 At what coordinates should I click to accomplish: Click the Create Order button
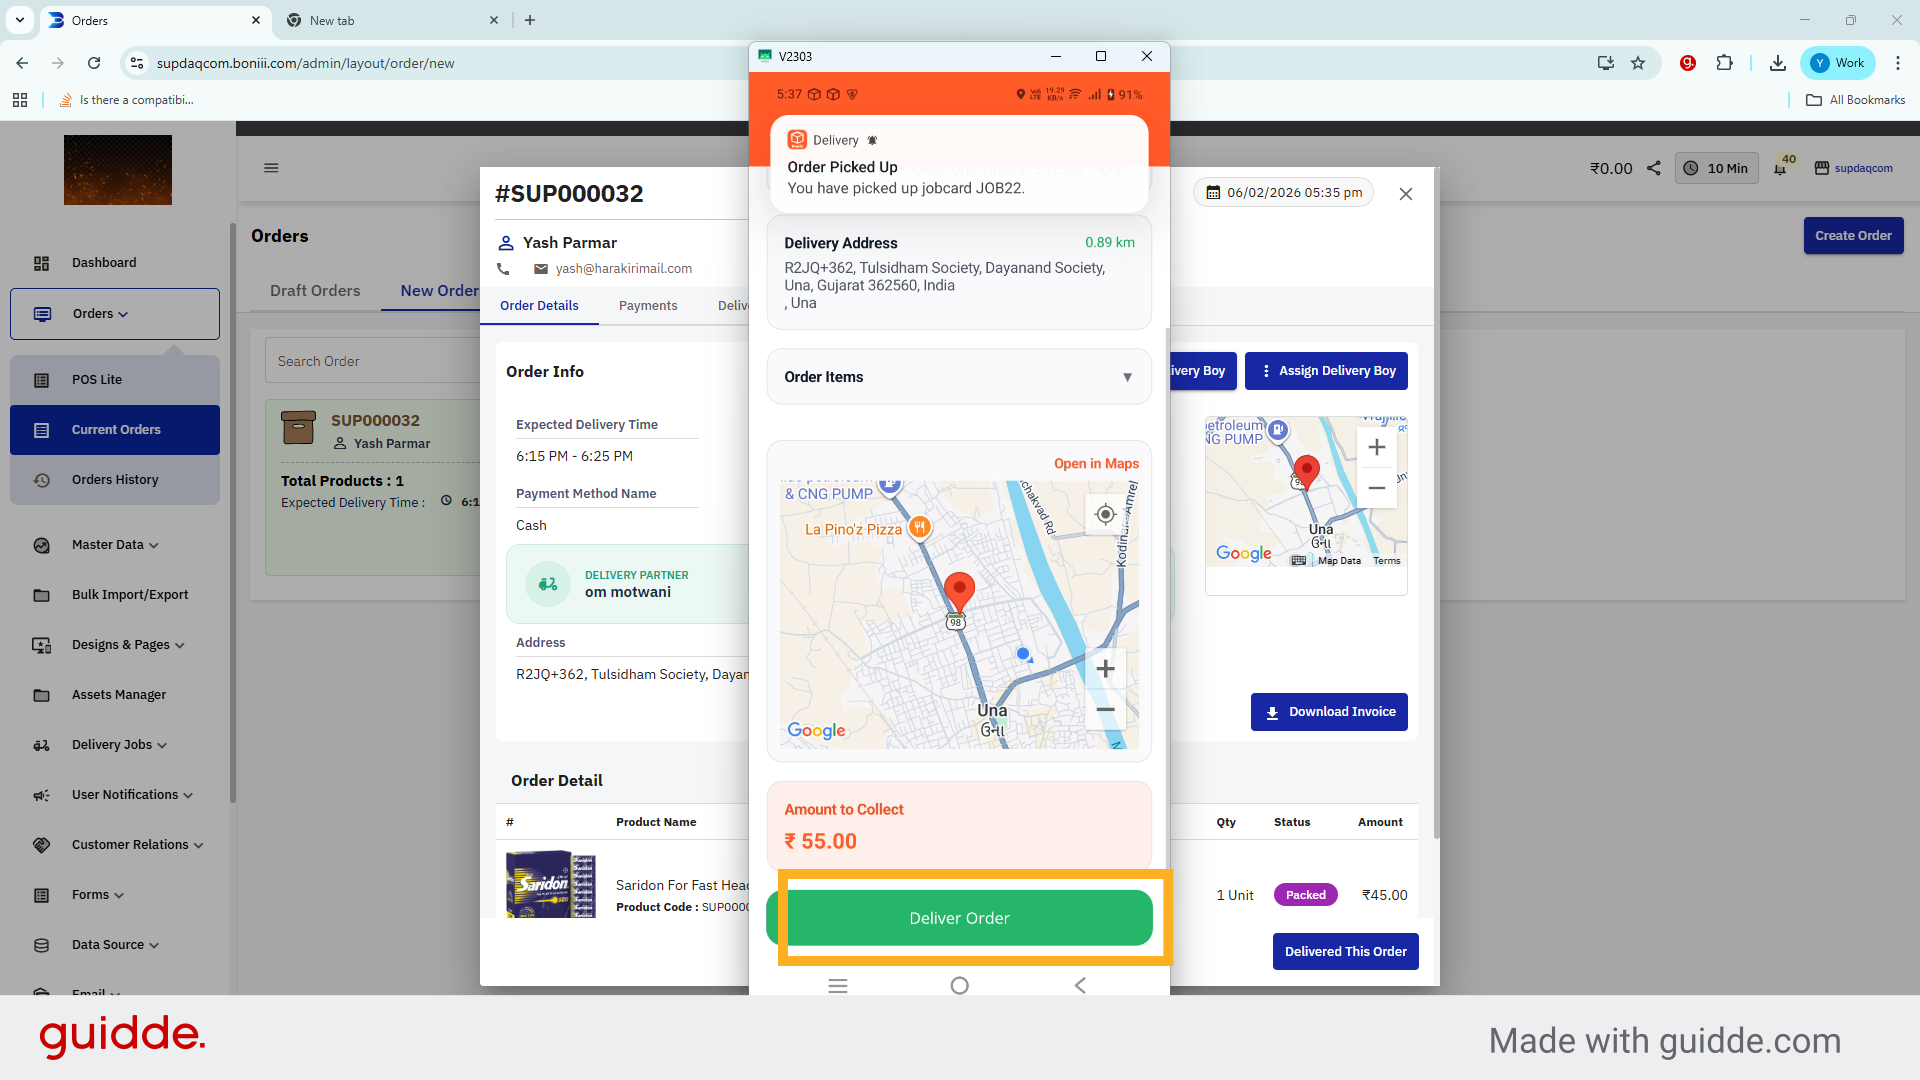[1853, 236]
